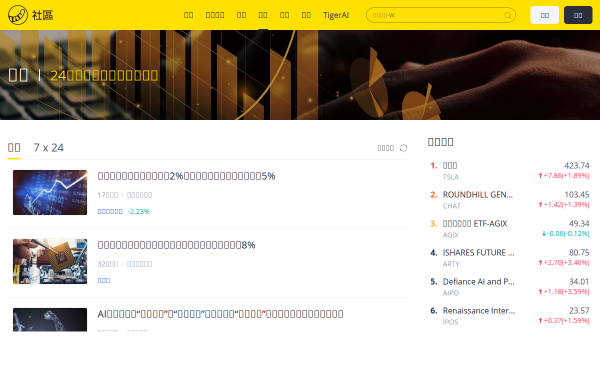
Task: Click the CHAT ticker symbol
Action: tap(452, 206)
